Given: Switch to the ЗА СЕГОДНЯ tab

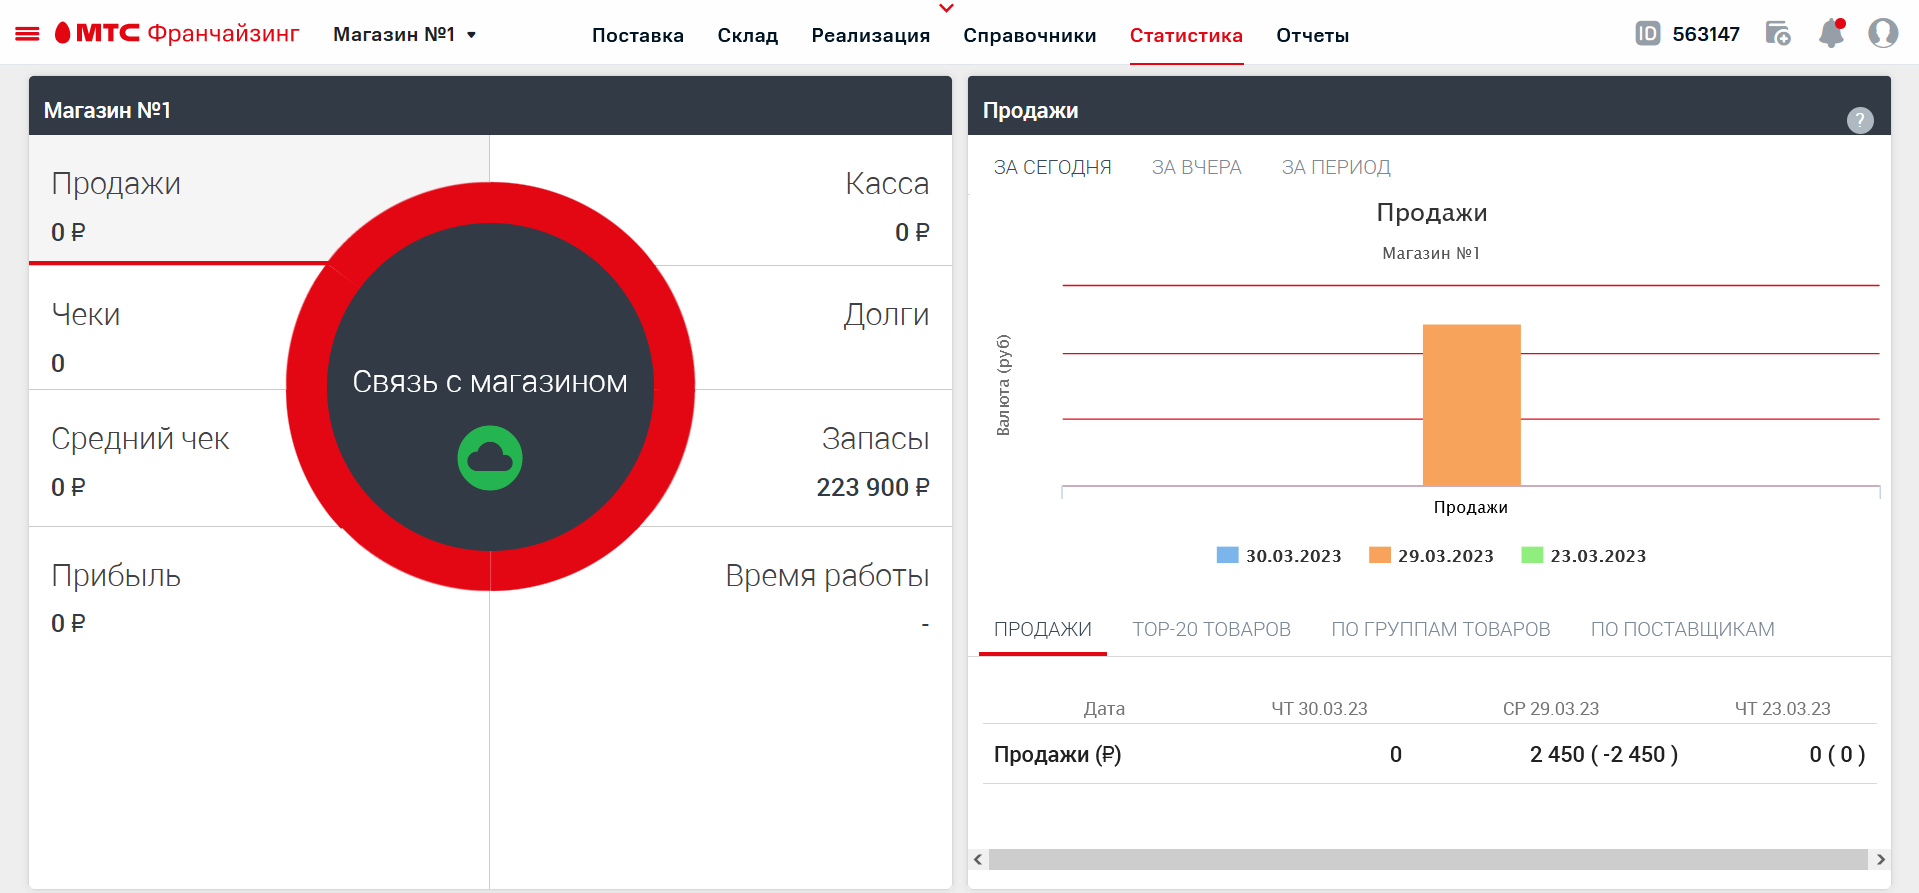Looking at the screenshot, I should (1052, 167).
